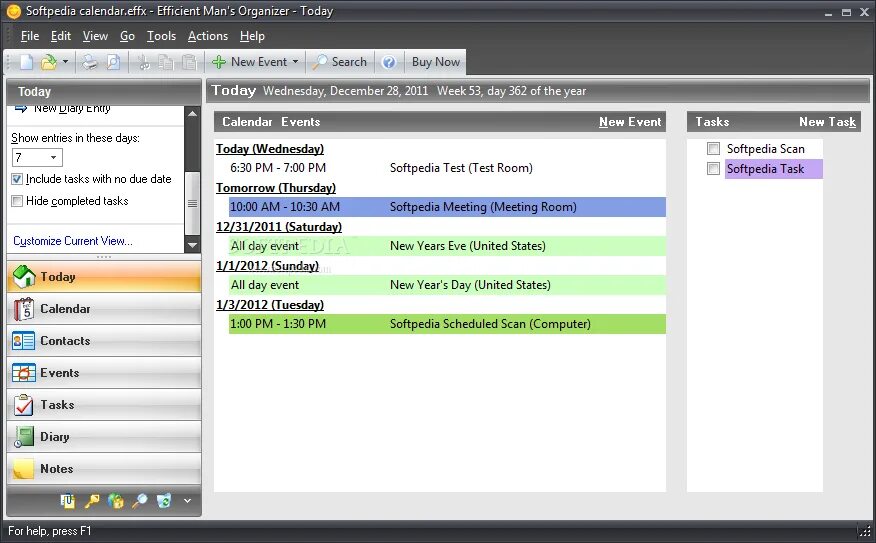Open the View menu

(95, 36)
